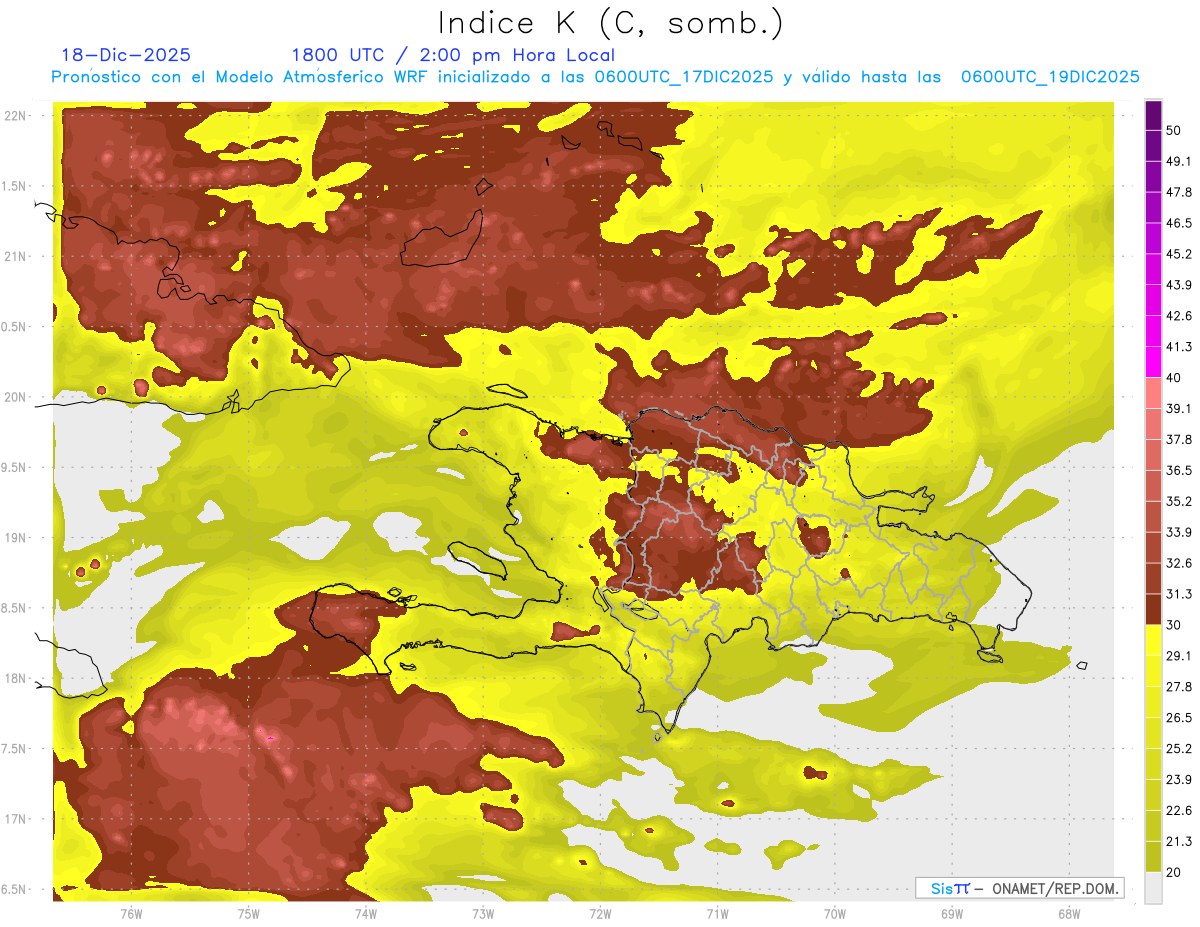Image resolution: width=1200 pixels, height=927 pixels.
Task: Select initialization timestamp "0600UTC_17DIC2025"
Action: (x=683, y=77)
